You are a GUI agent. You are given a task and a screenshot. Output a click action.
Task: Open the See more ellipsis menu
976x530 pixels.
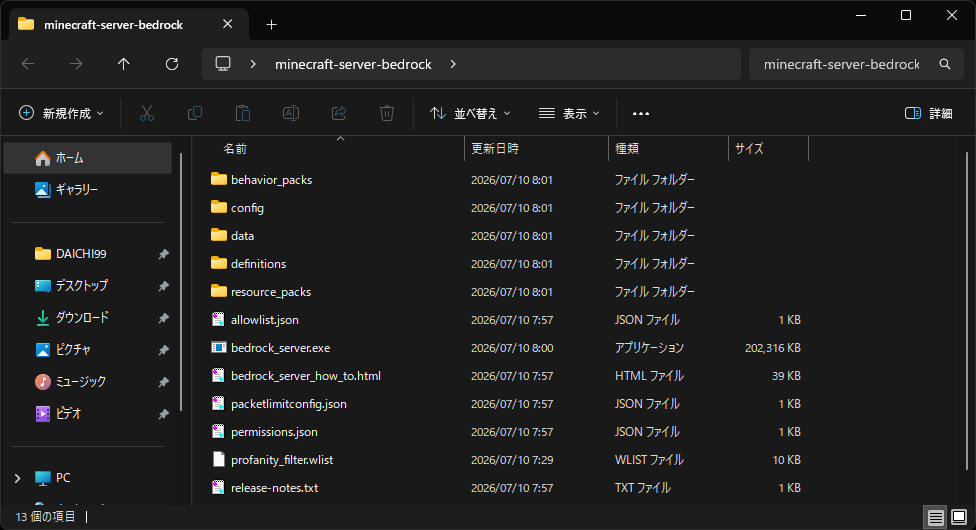click(x=640, y=113)
